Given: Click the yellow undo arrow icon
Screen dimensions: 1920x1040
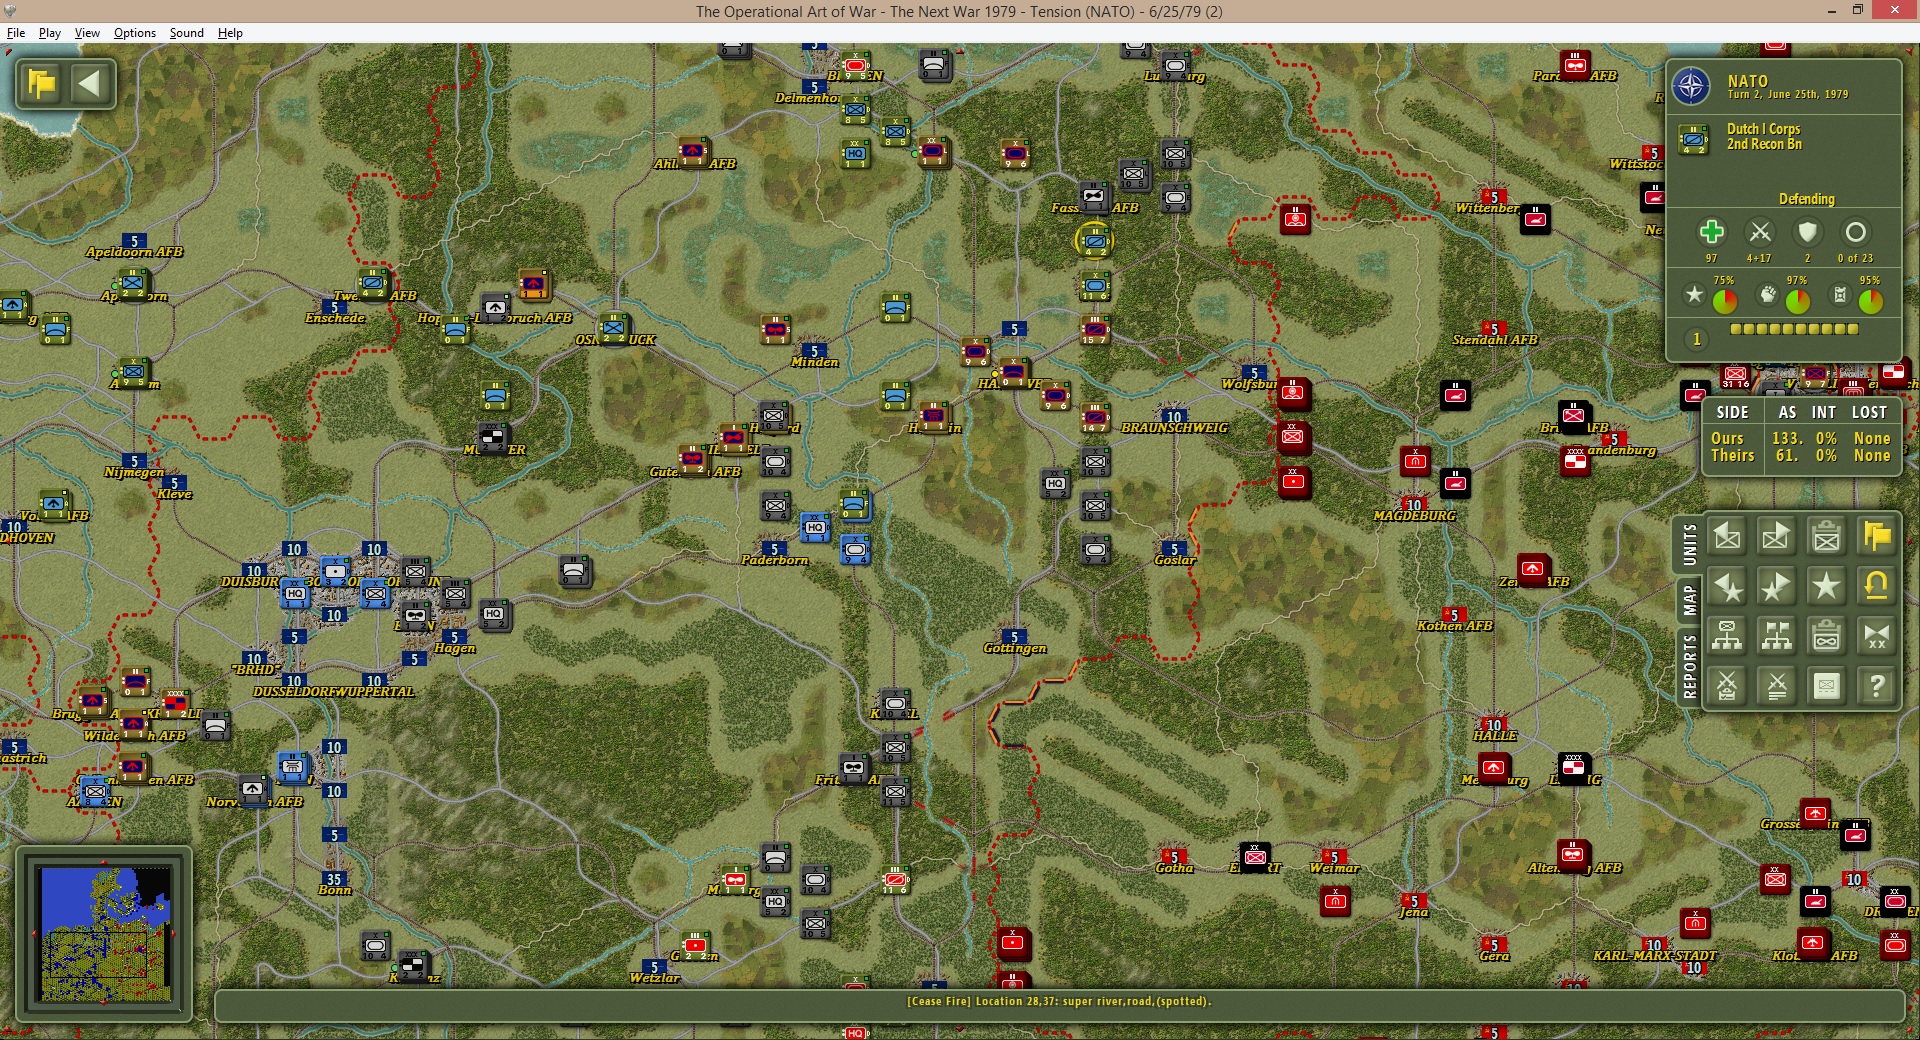Looking at the screenshot, I should [1877, 587].
